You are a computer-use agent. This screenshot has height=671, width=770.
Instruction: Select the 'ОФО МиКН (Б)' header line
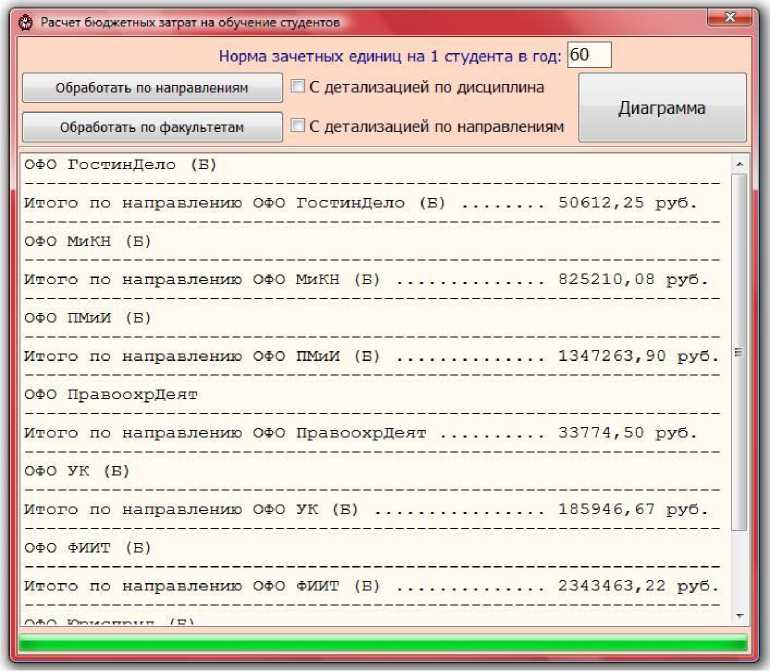tap(87, 241)
